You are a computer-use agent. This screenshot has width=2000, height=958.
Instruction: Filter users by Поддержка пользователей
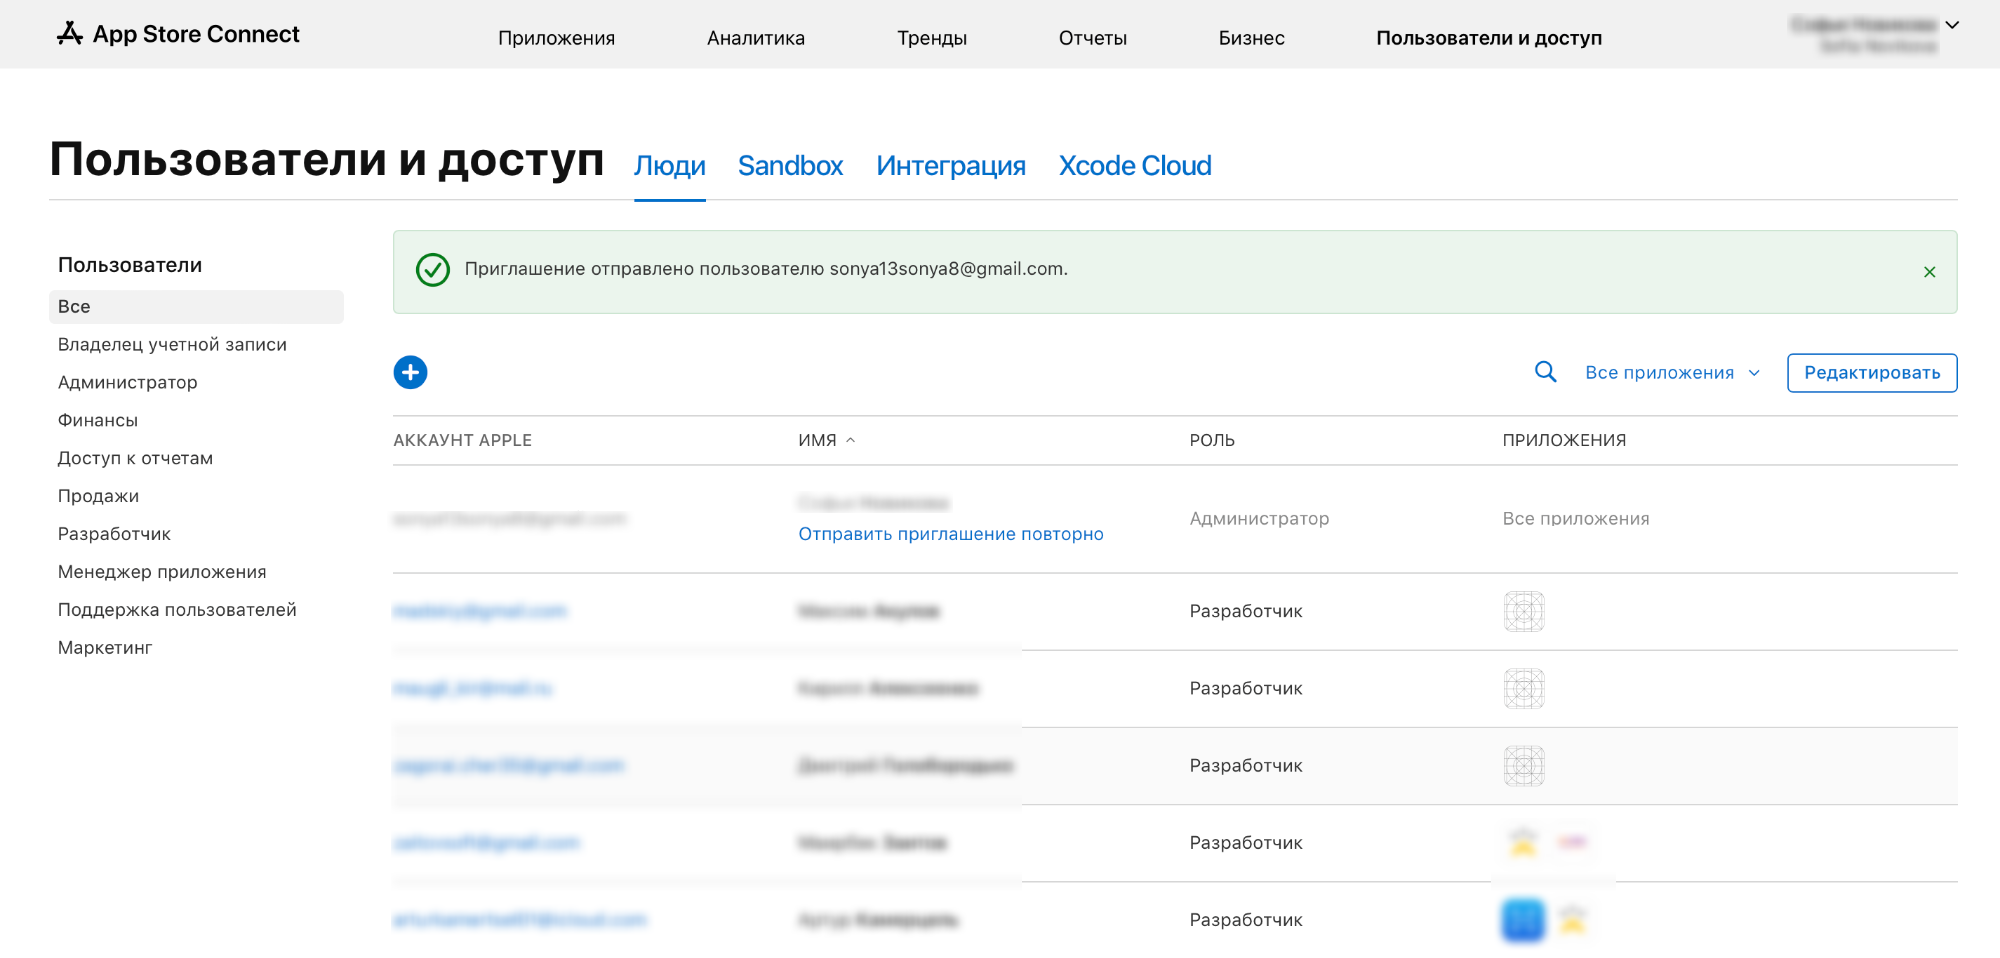coord(177,611)
